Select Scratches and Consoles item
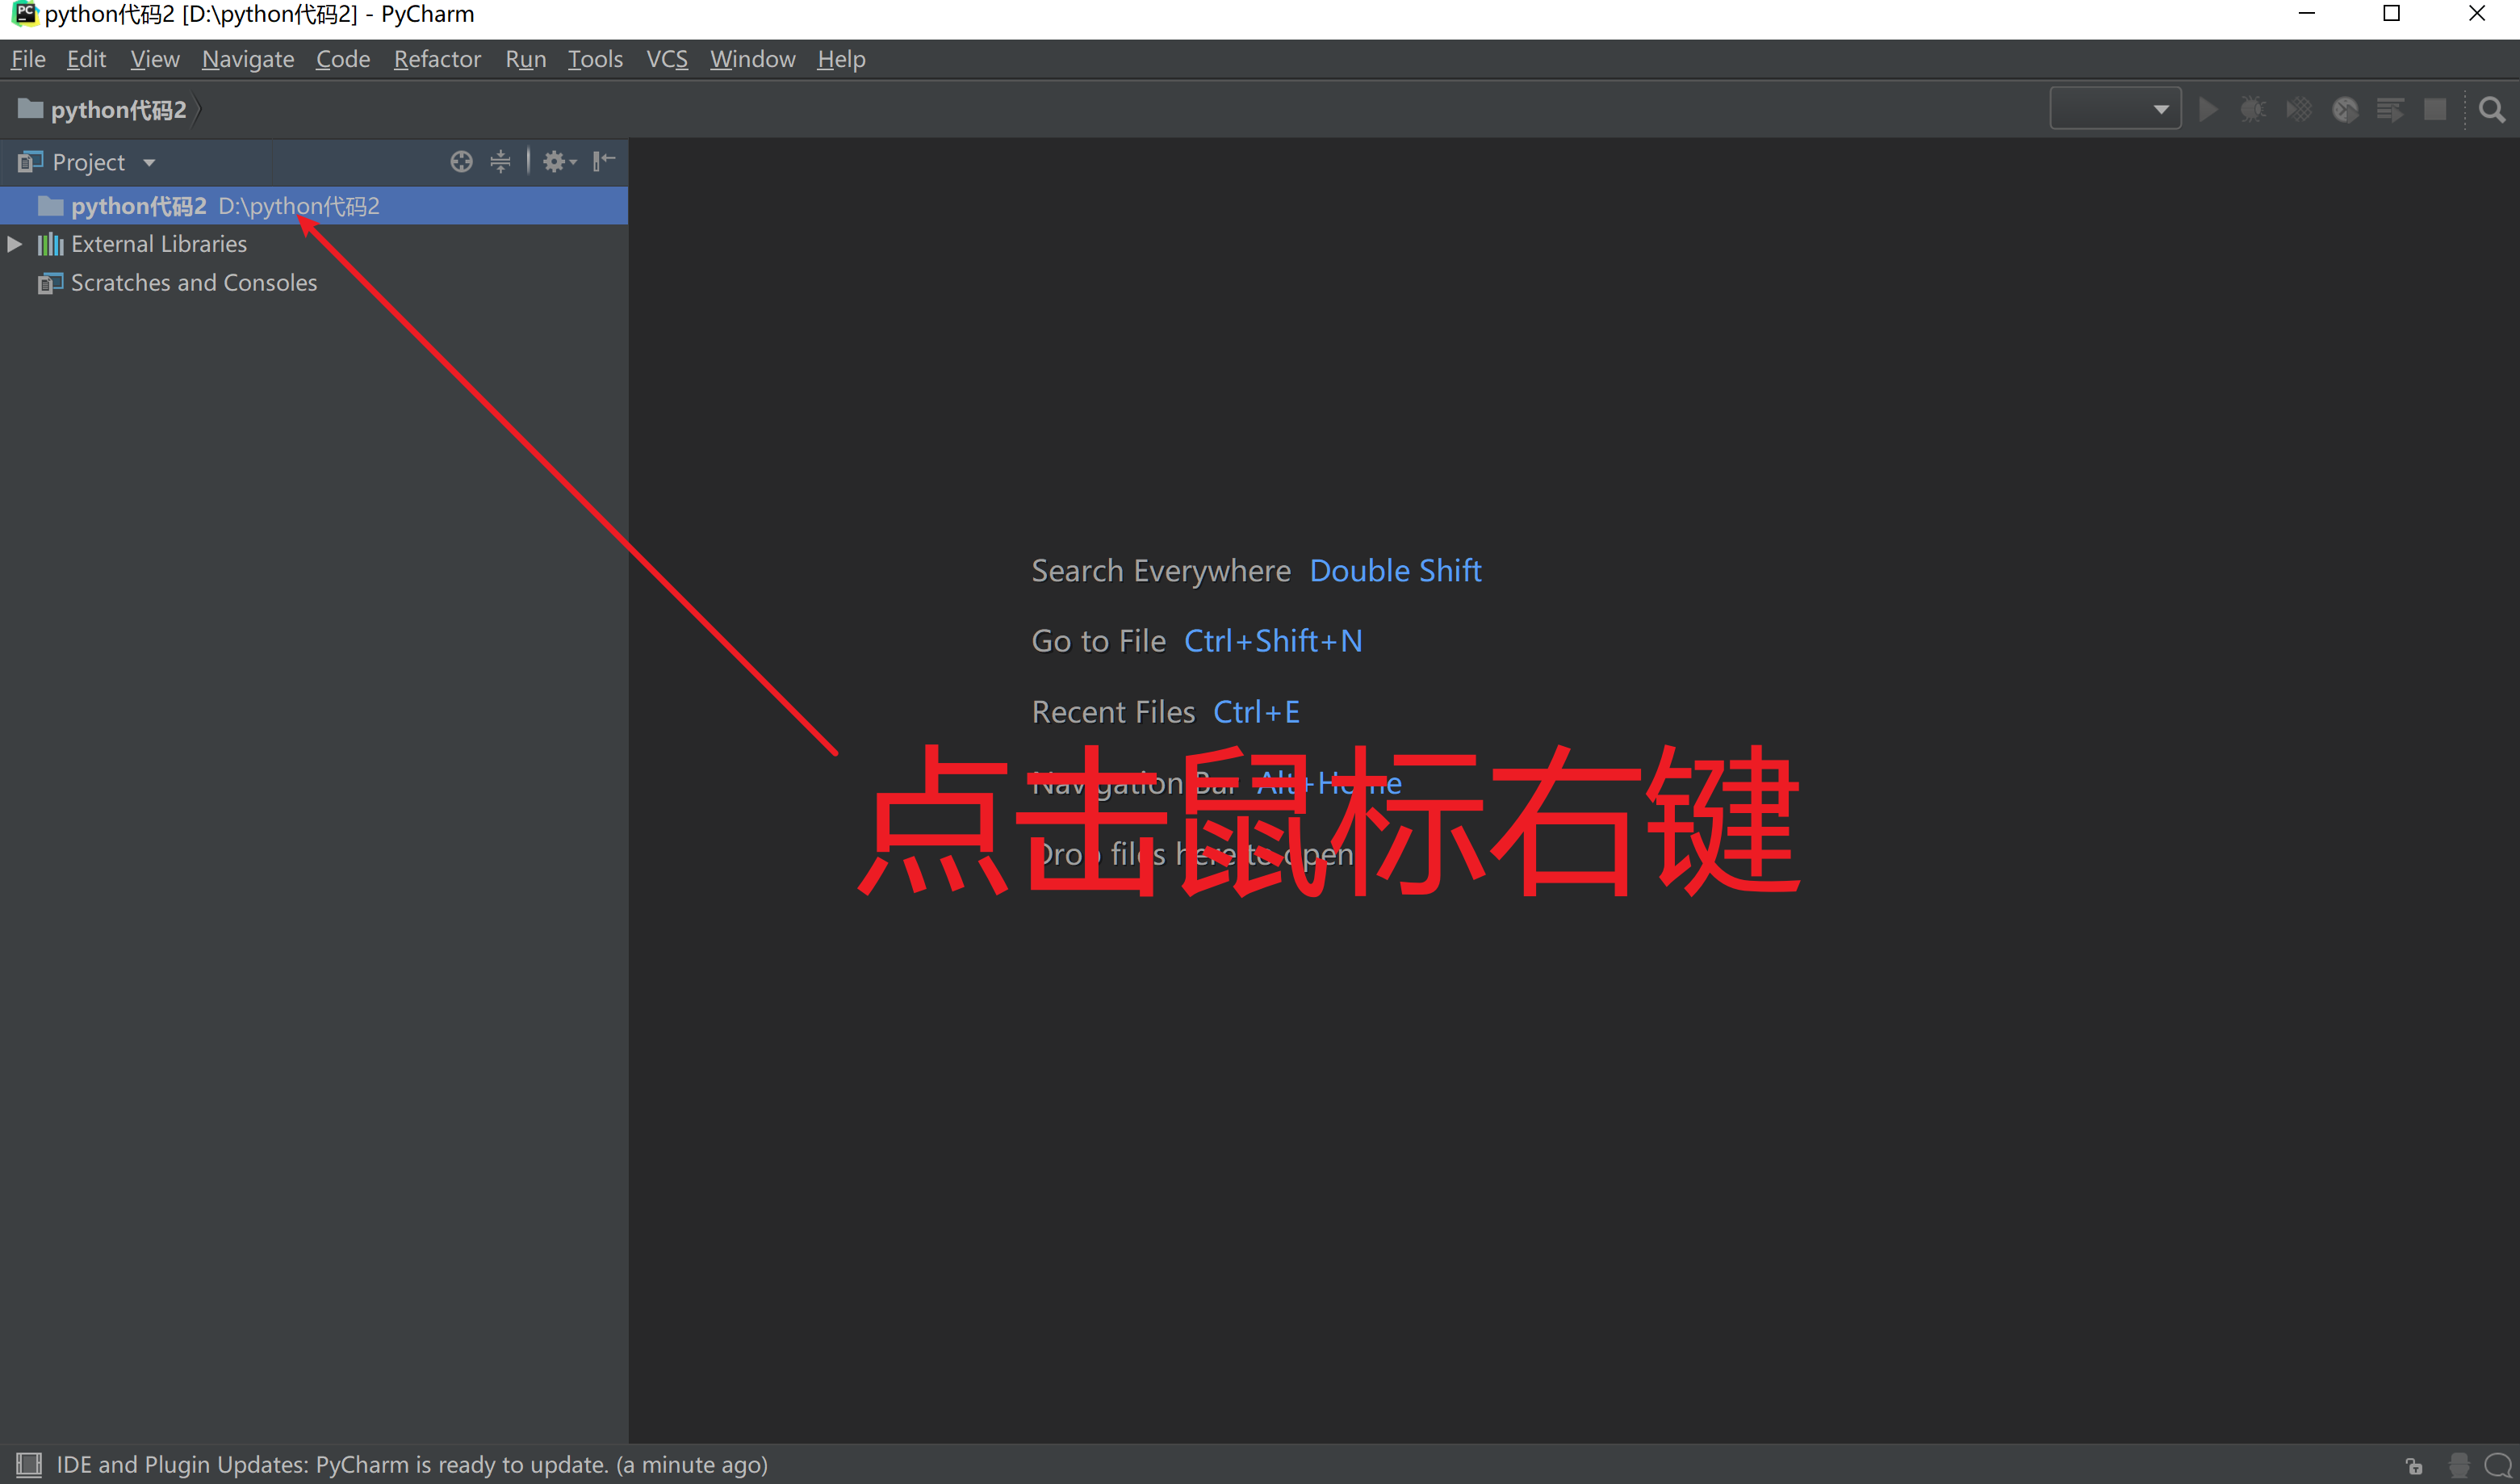The height and width of the screenshot is (1484, 2520). coord(314,283)
